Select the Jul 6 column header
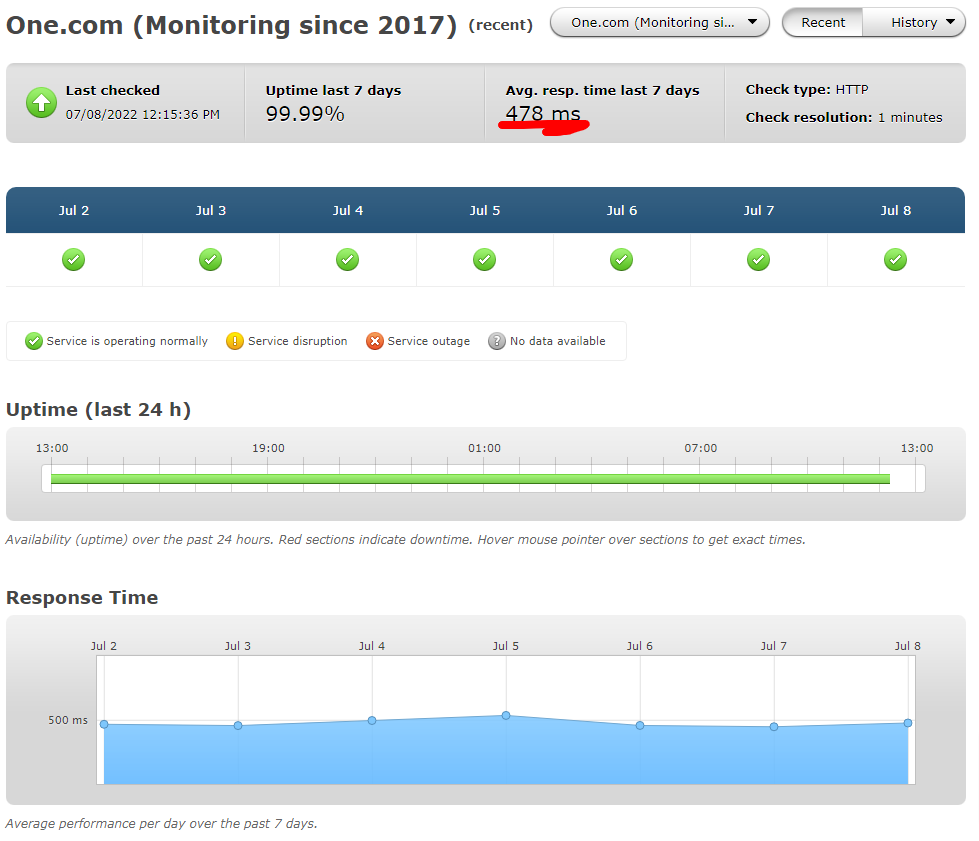The image size is (979, 841). (622, 210)
